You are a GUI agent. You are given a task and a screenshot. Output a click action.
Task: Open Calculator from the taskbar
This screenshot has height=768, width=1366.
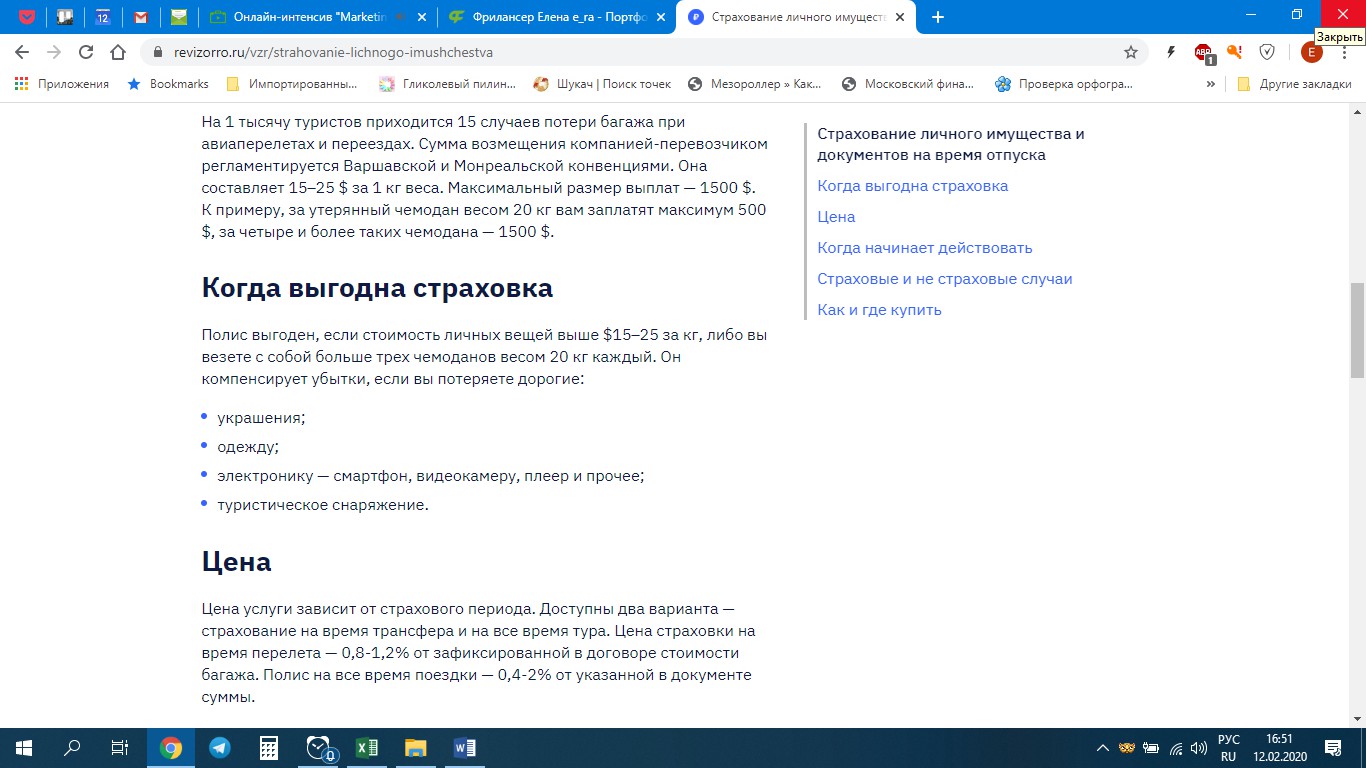coord(268,747)
